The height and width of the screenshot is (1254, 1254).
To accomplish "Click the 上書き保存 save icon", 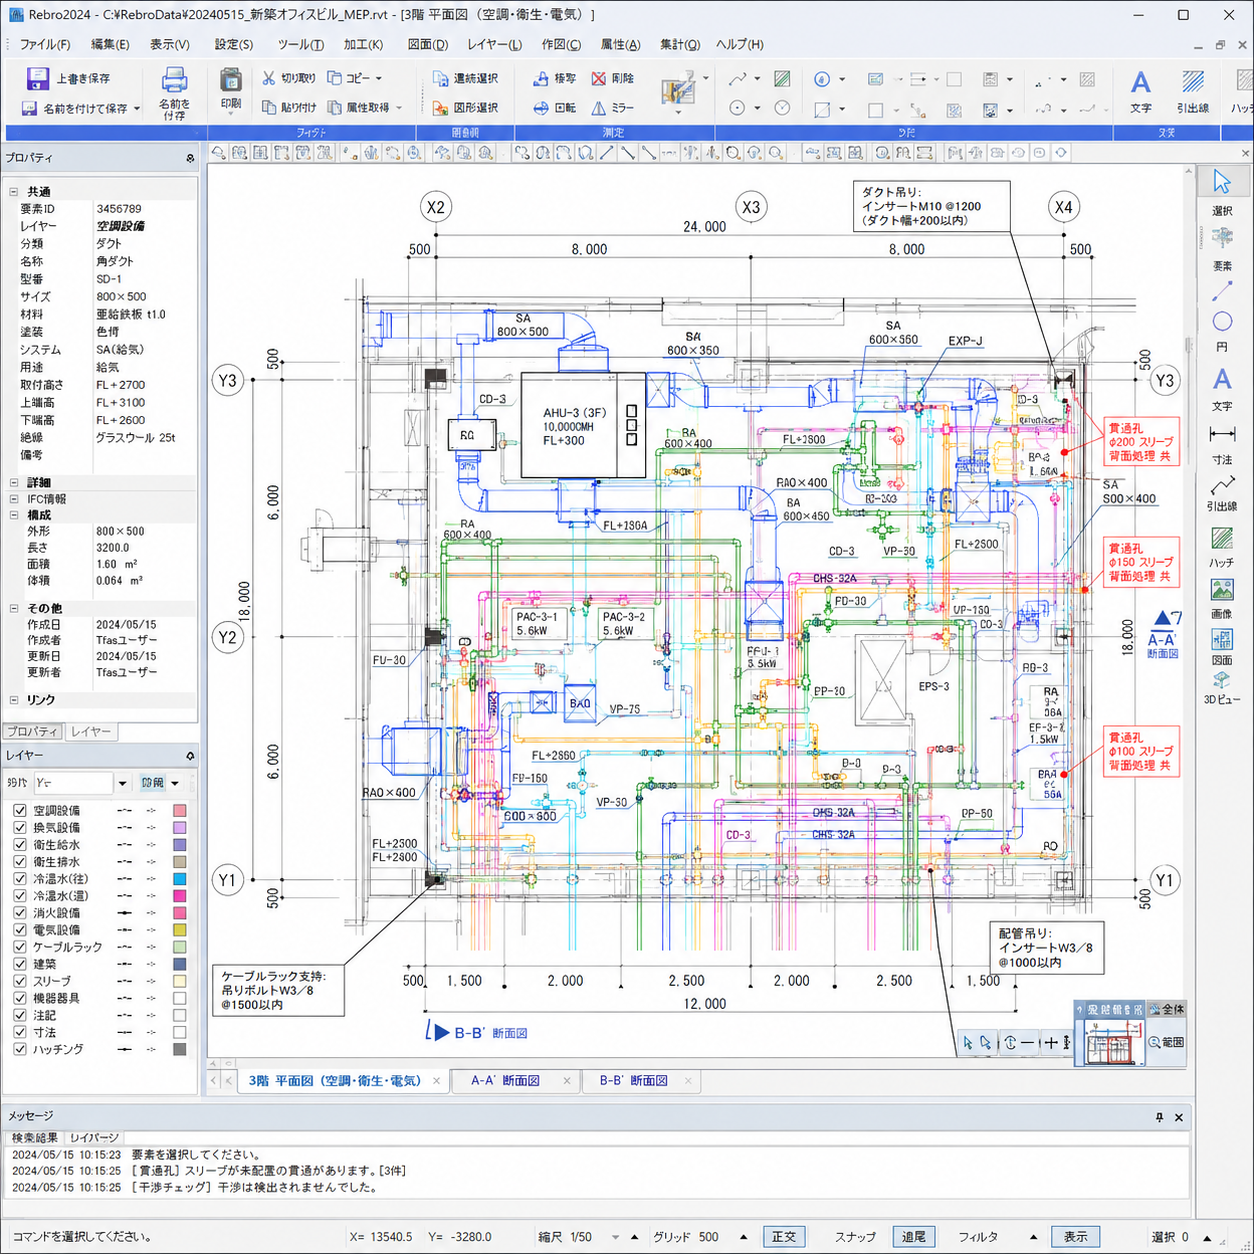I will [x=38, y=78].
